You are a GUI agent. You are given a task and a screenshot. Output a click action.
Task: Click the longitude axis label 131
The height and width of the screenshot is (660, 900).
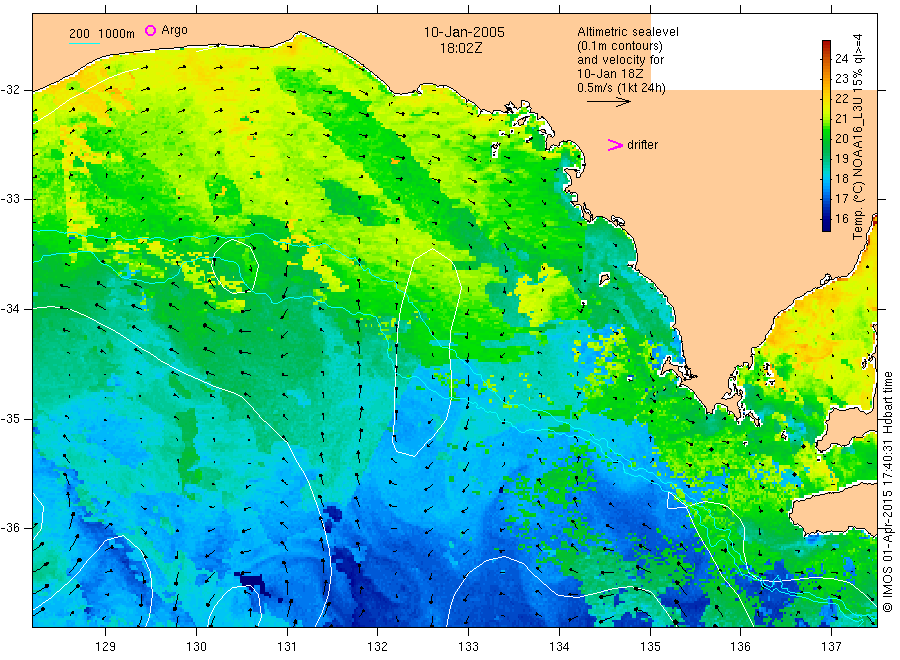[x=287, y=647]
